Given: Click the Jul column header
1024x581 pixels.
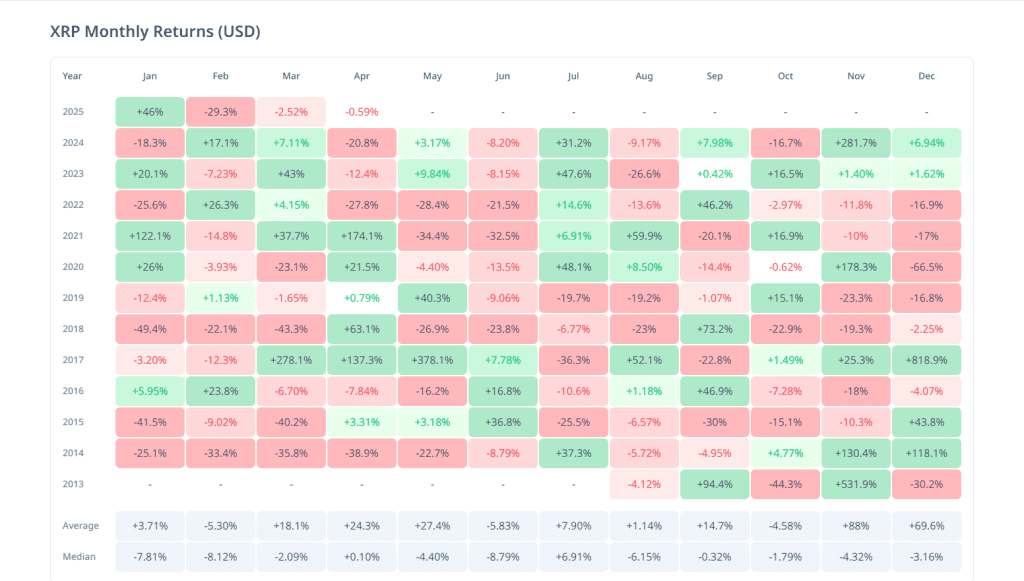Looking at the screenshot, I should click(573, 76).
